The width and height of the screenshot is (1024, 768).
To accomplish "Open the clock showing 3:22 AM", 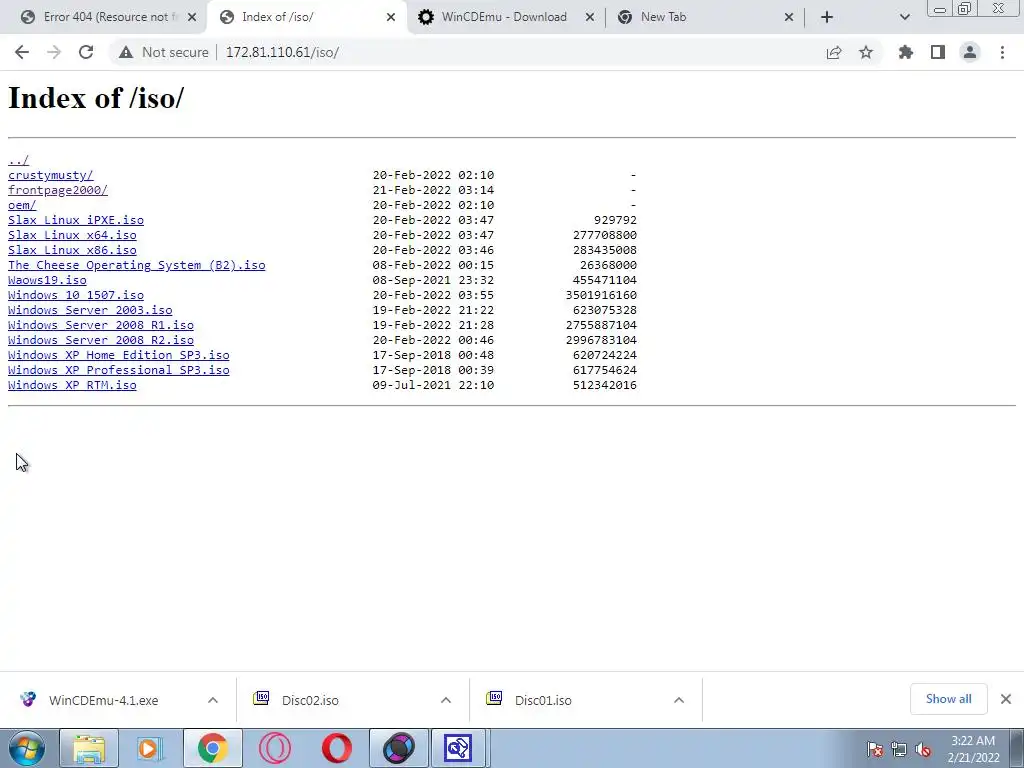I will pos(973,749).
